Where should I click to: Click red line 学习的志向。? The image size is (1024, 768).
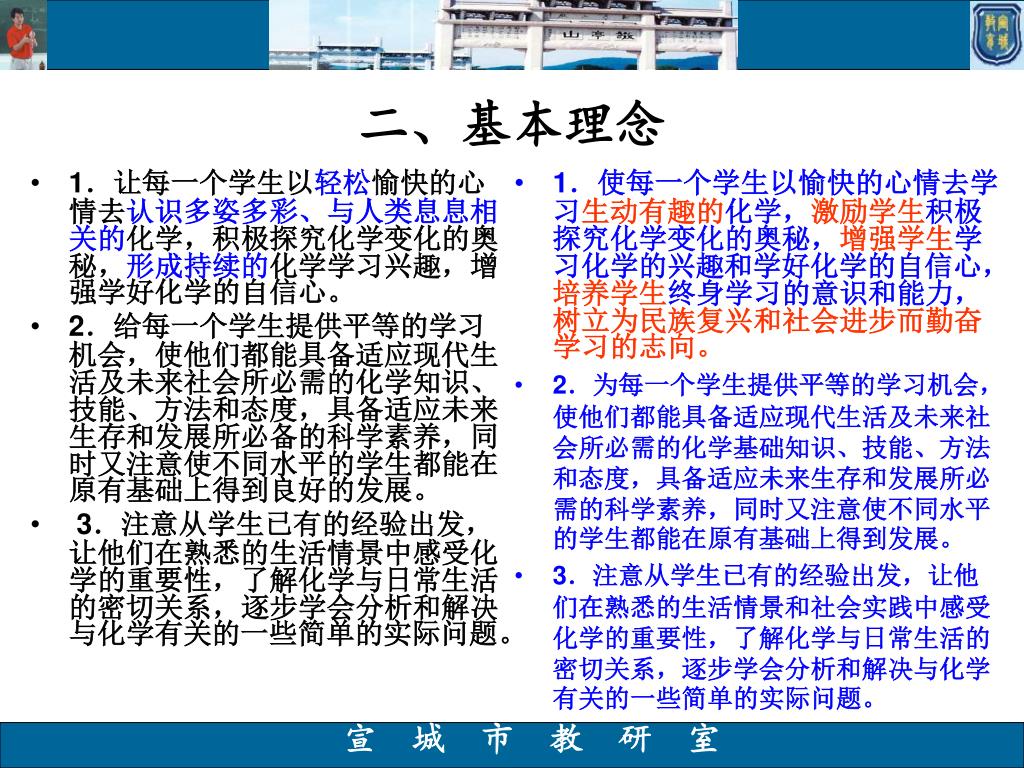coord(632,347)
